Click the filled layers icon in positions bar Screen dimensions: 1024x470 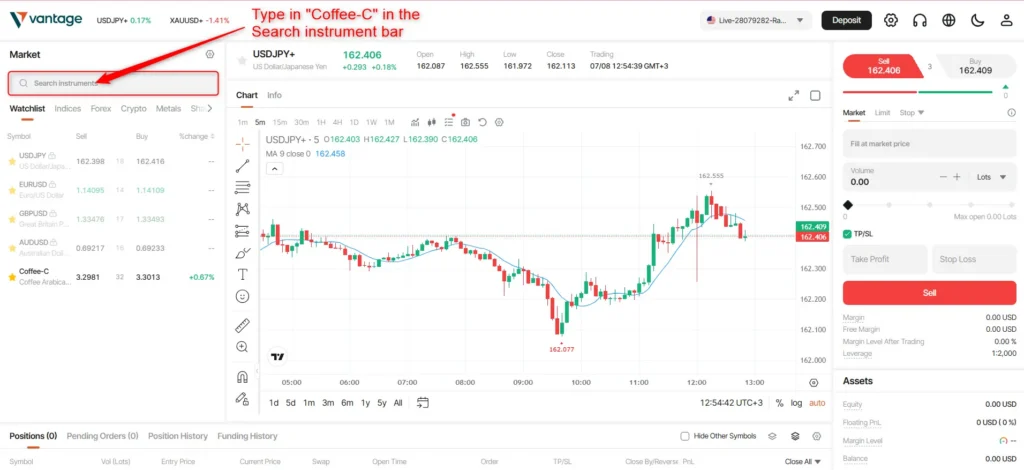pyautogui.click(x=795, y=436)
